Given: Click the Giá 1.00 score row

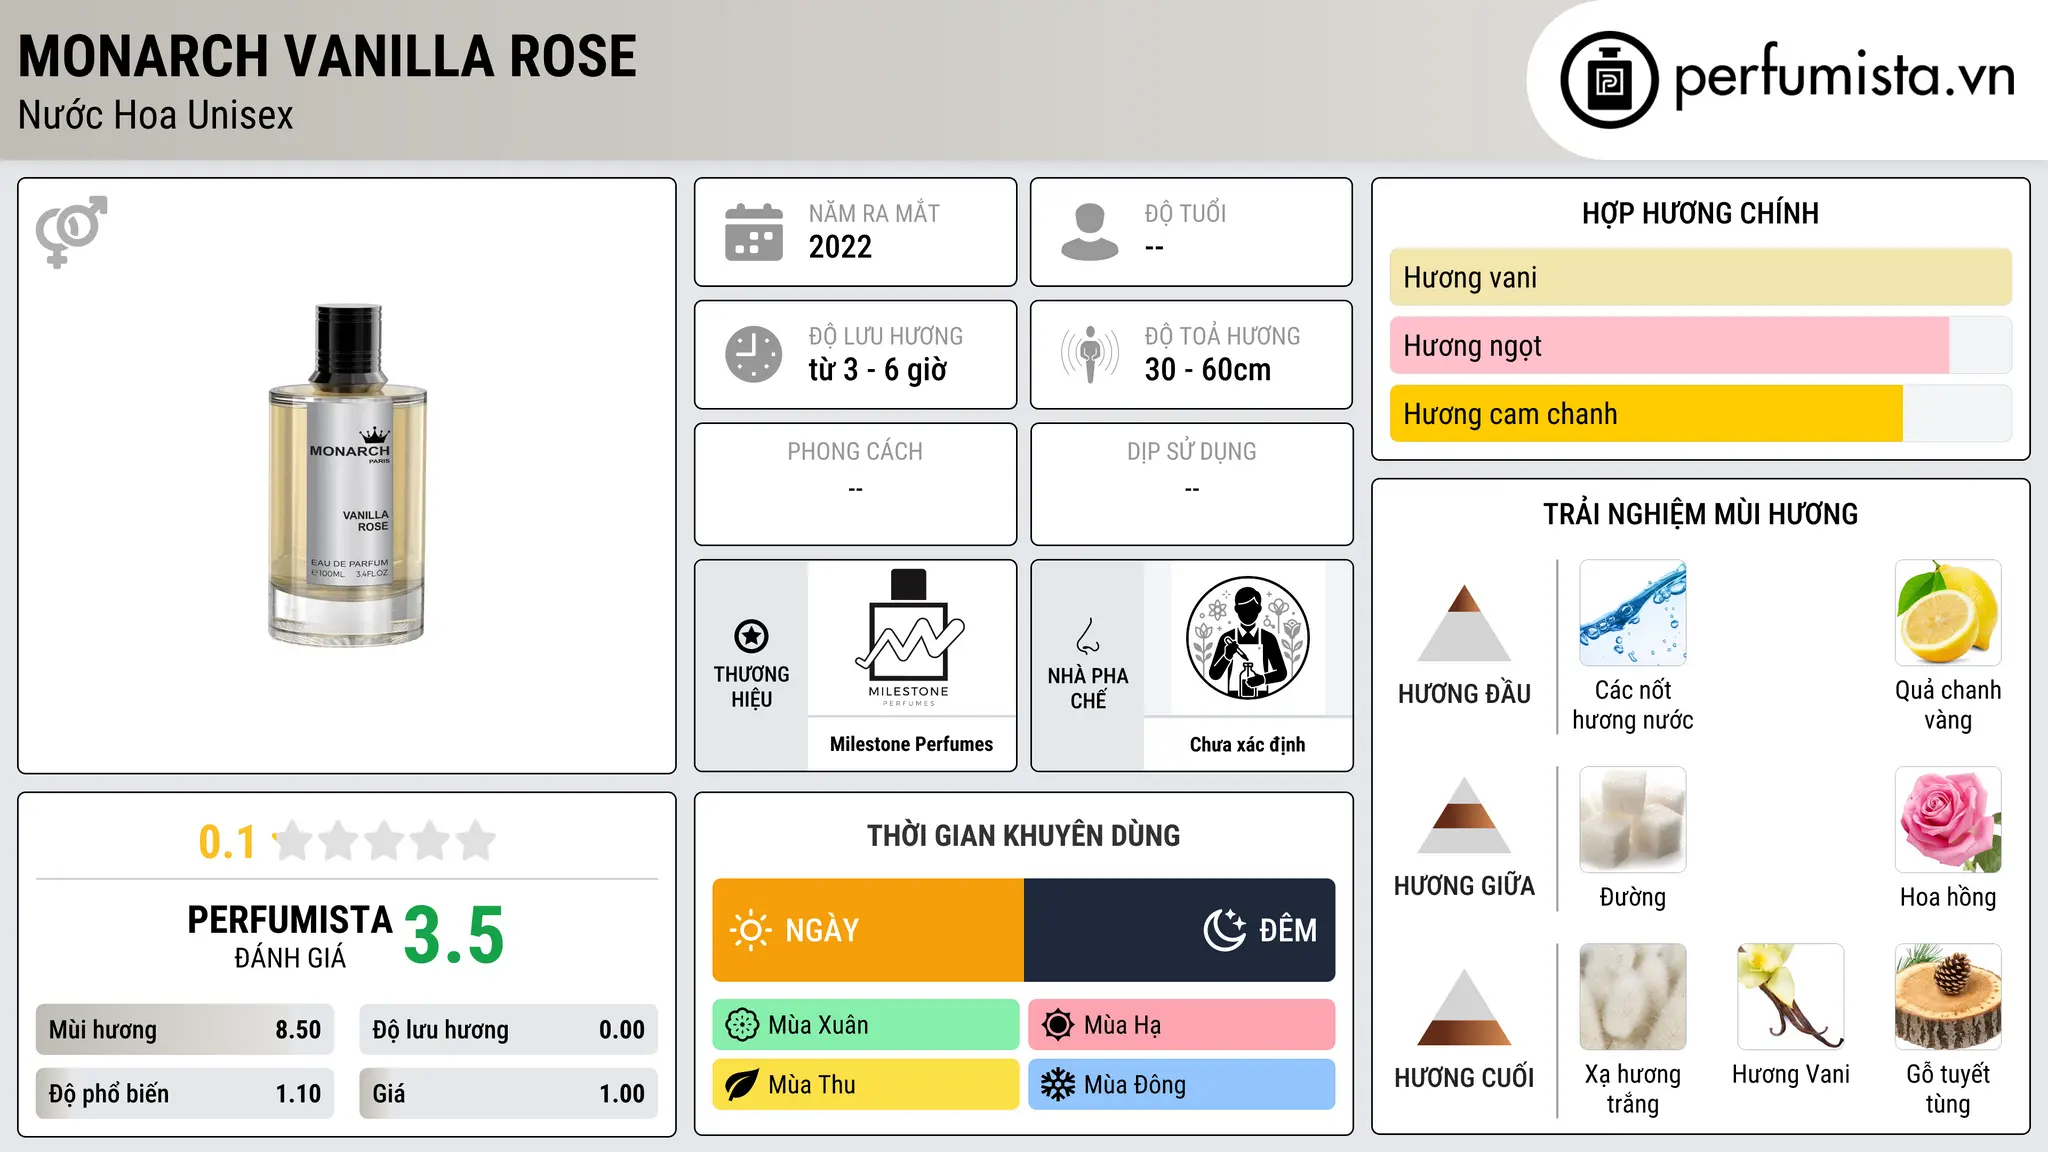Looking at the screenshot, I should 509,1093.
